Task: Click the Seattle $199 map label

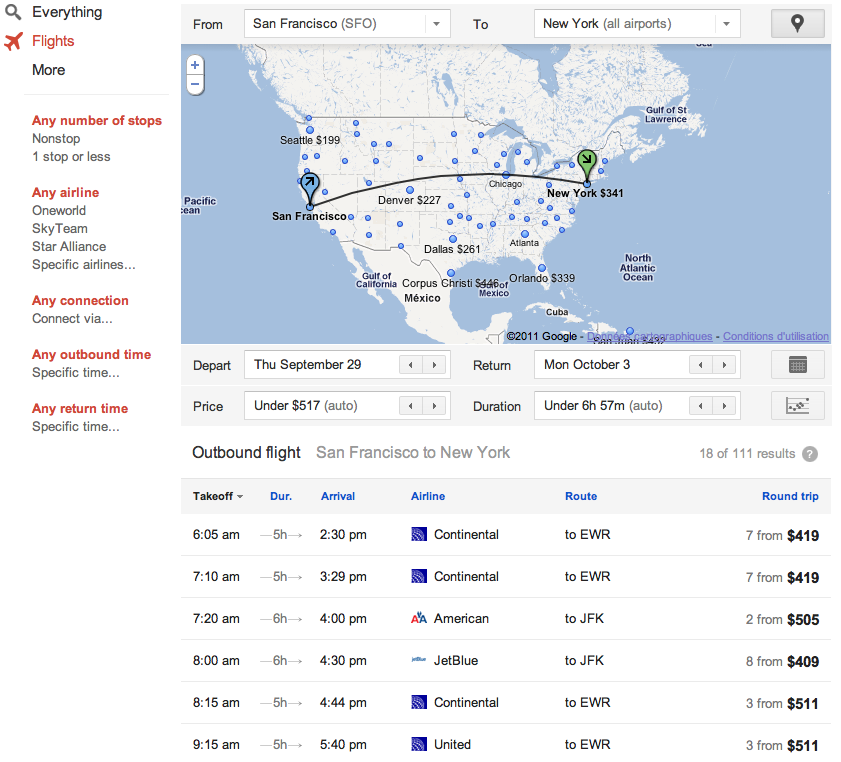Action: [310, 140]
